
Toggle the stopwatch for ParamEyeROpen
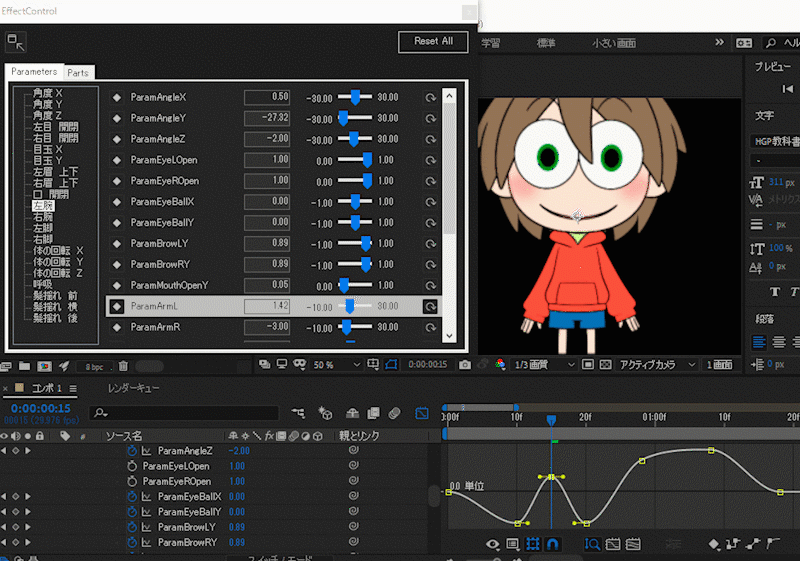[x=132, y=481]
